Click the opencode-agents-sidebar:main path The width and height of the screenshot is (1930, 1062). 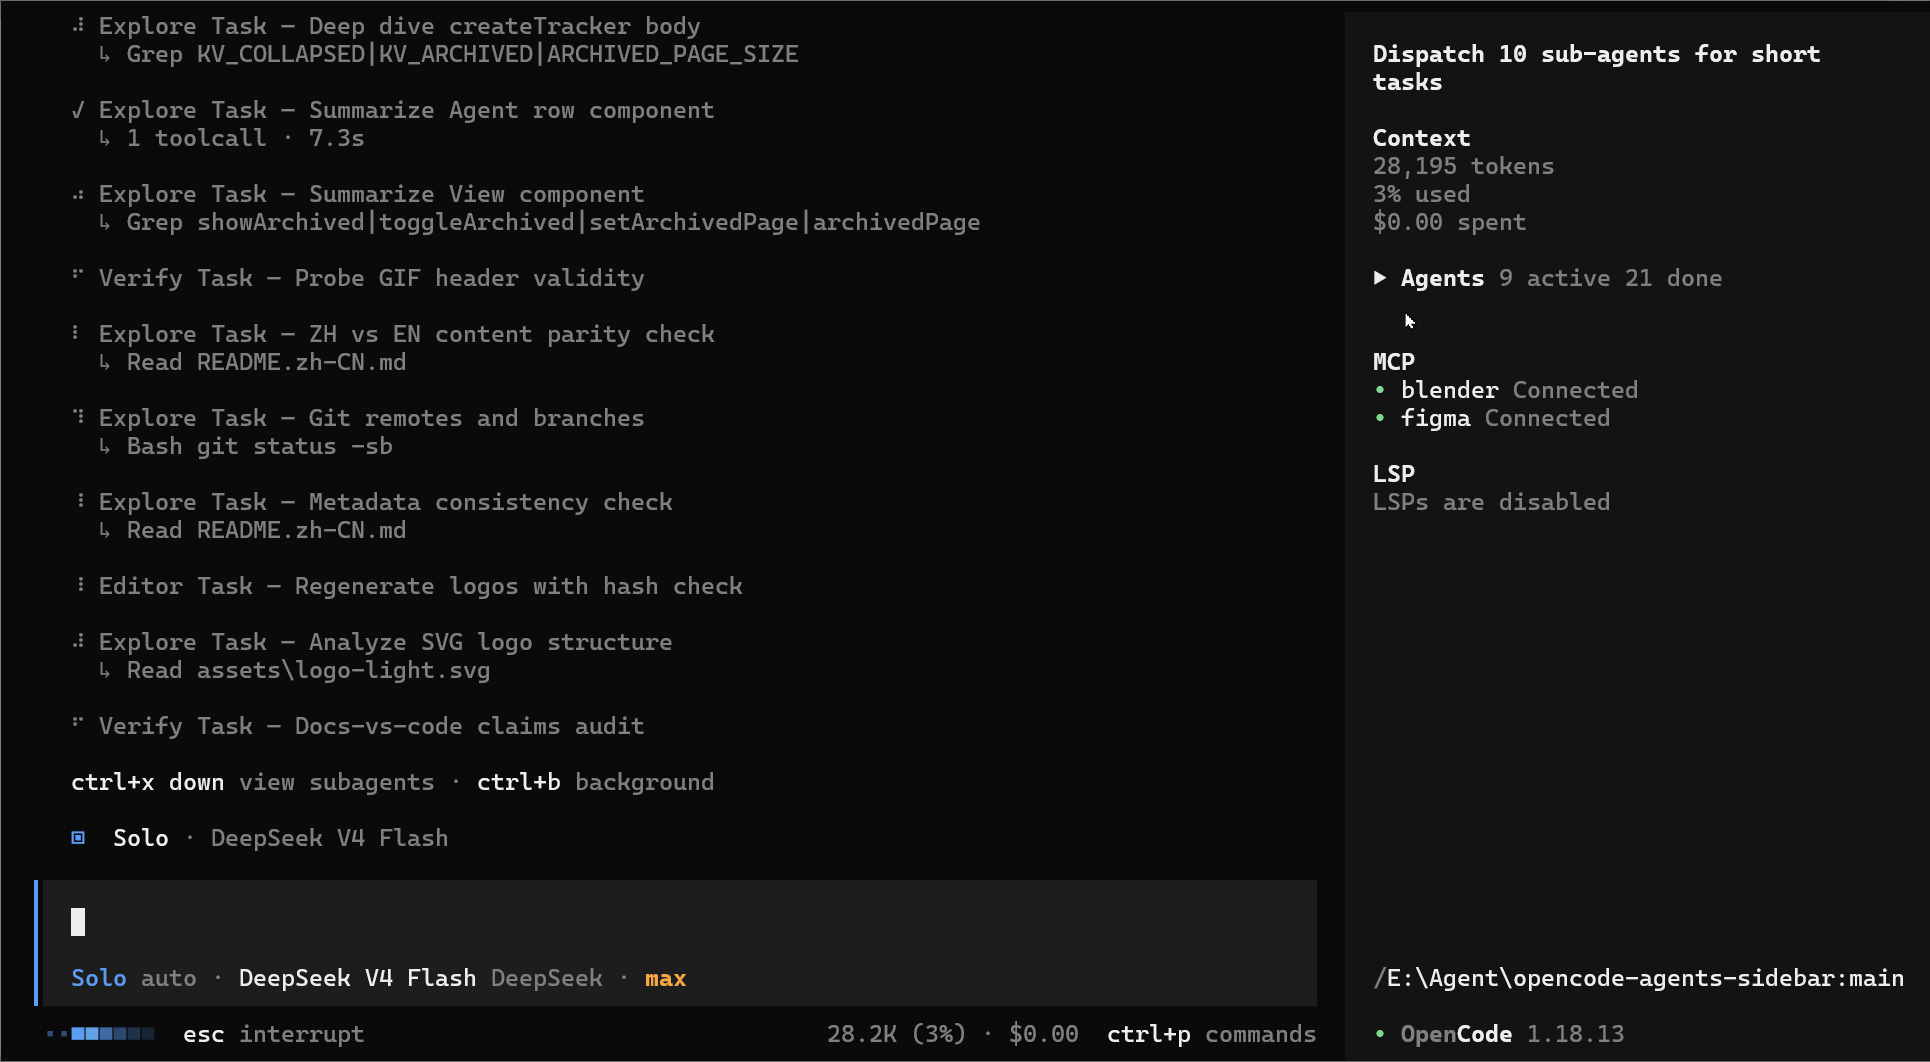coord(1638,978)
